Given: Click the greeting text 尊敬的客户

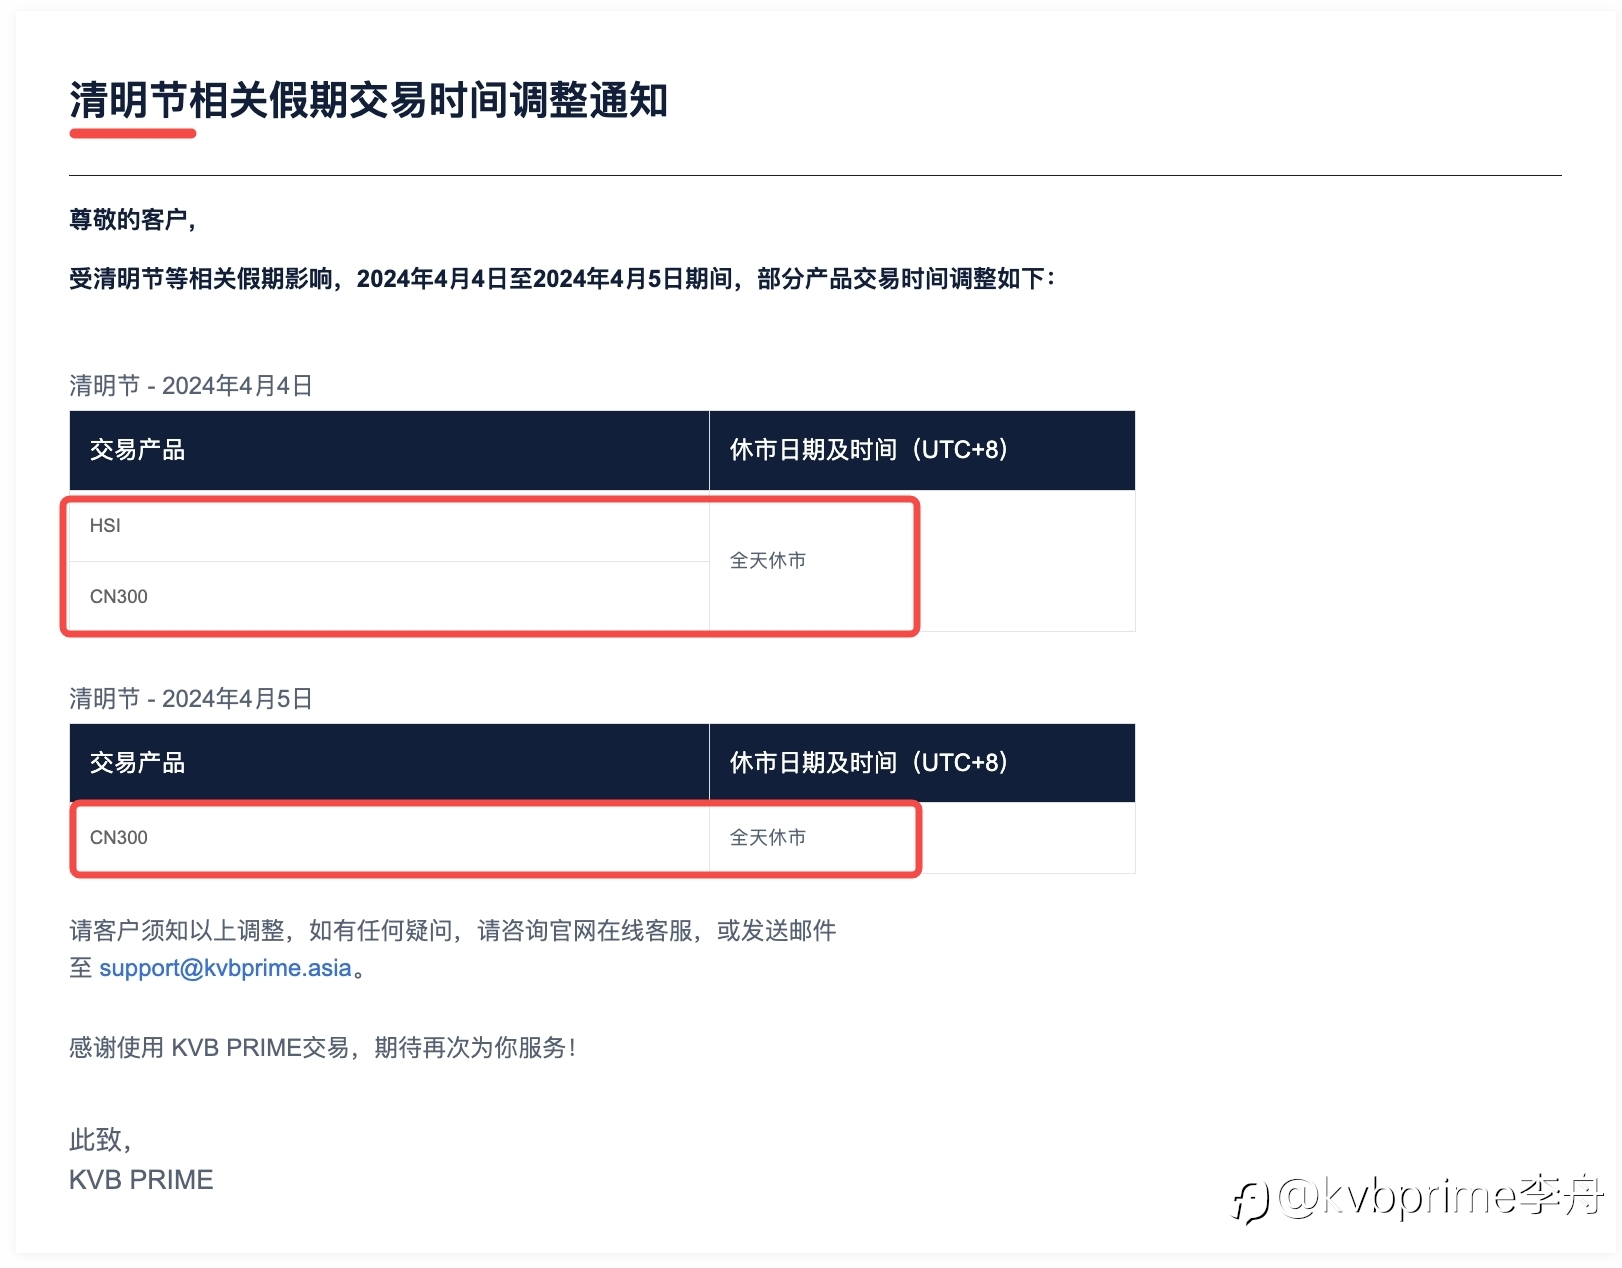Looking at the screenshot, I should tap(132, 219).
